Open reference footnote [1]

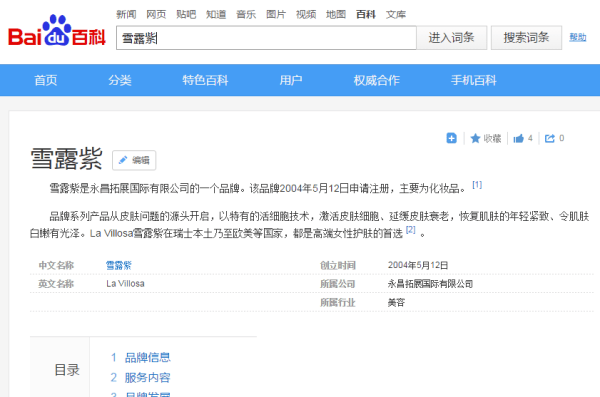pos(477,185)
